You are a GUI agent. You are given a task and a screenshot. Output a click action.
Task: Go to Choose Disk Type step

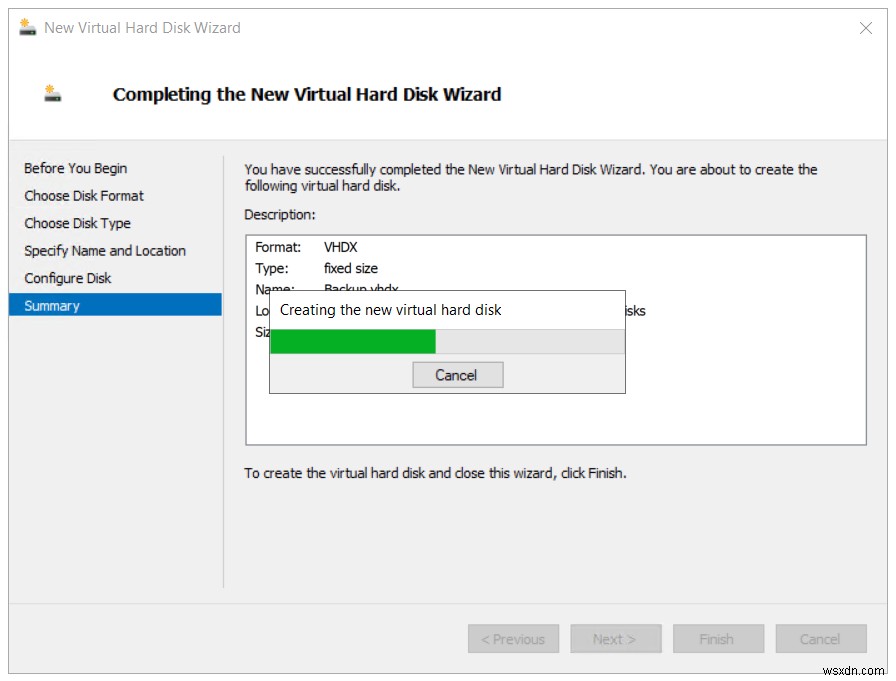[77, 223]
